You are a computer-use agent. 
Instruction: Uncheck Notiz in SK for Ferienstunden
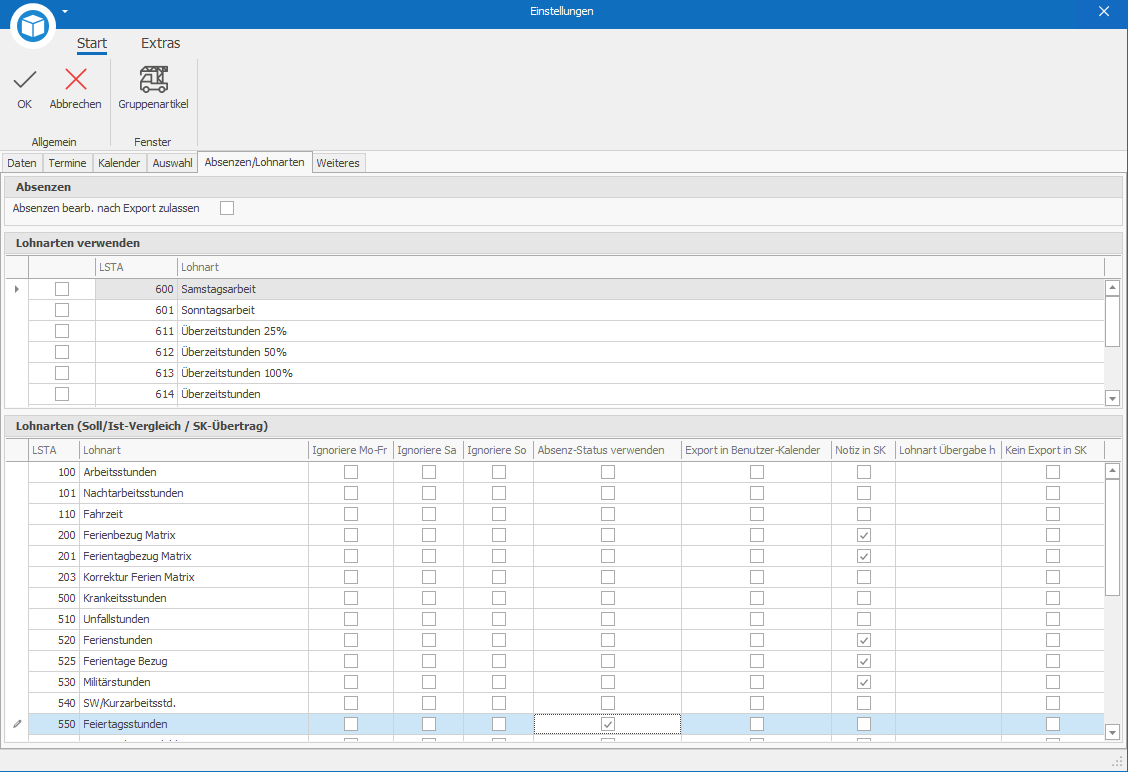[864, 640]
